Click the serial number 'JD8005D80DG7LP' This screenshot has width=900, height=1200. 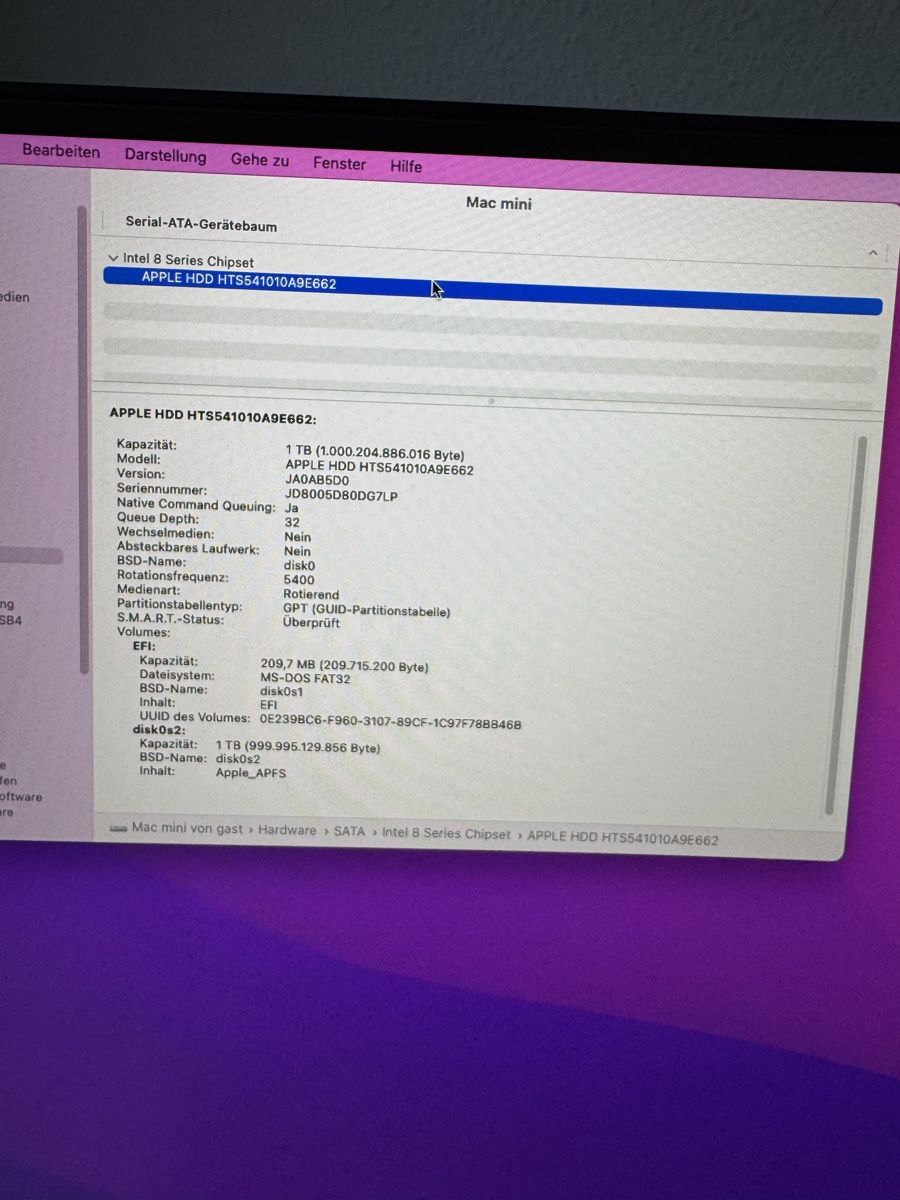(x=341, y=495)
